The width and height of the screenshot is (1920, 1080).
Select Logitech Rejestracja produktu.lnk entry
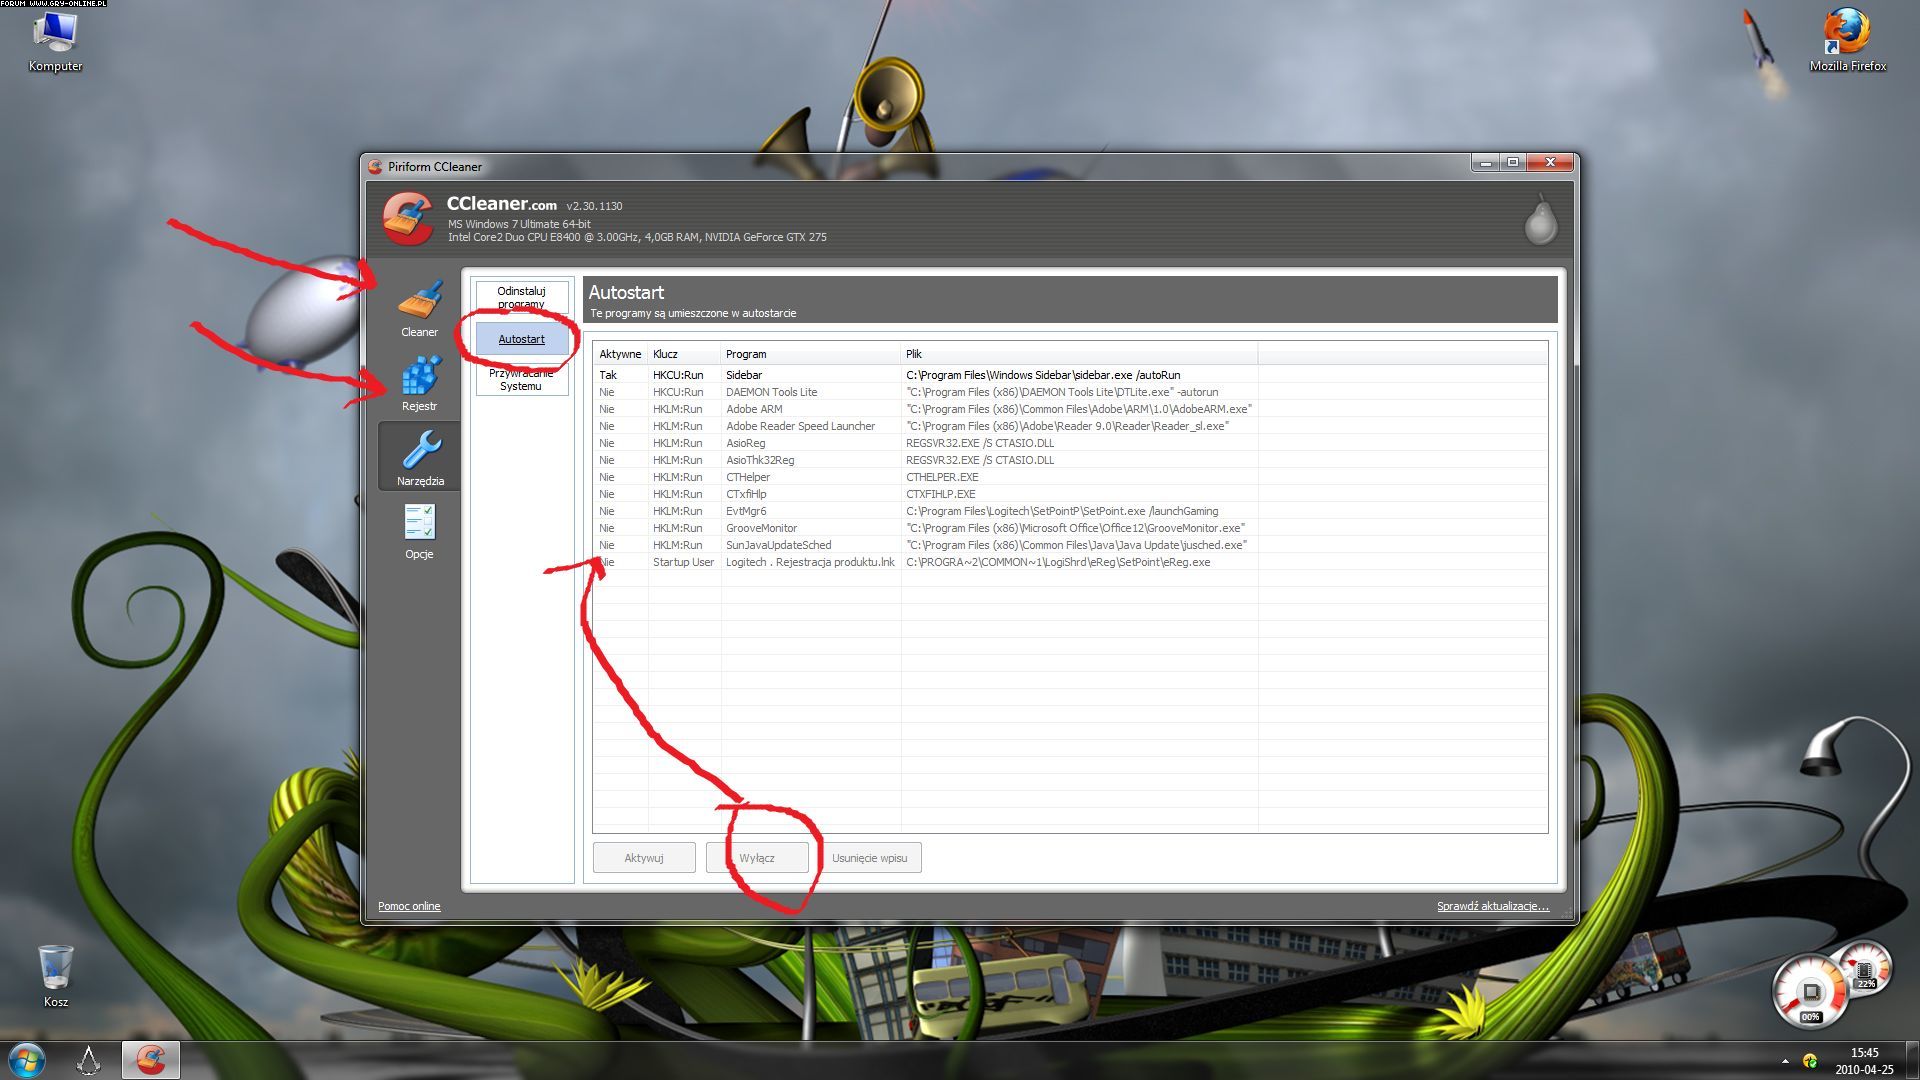click(1070, 562)
